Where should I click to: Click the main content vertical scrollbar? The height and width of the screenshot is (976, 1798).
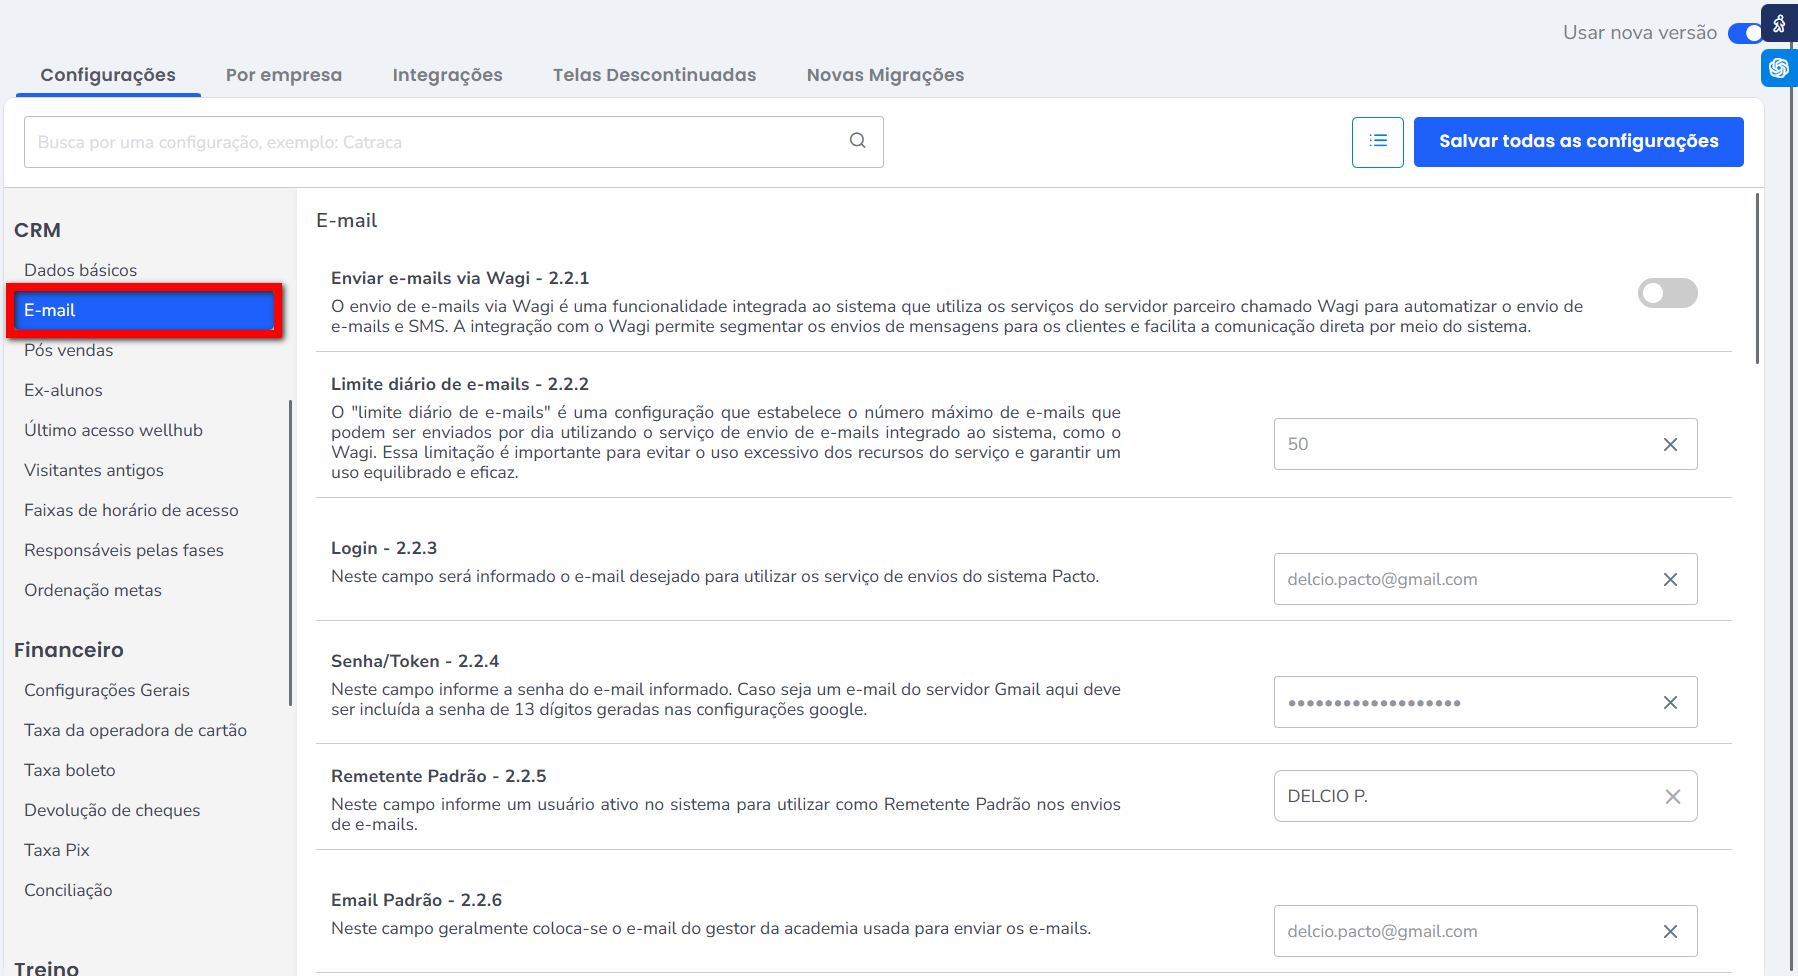(x=1757, y=280)
